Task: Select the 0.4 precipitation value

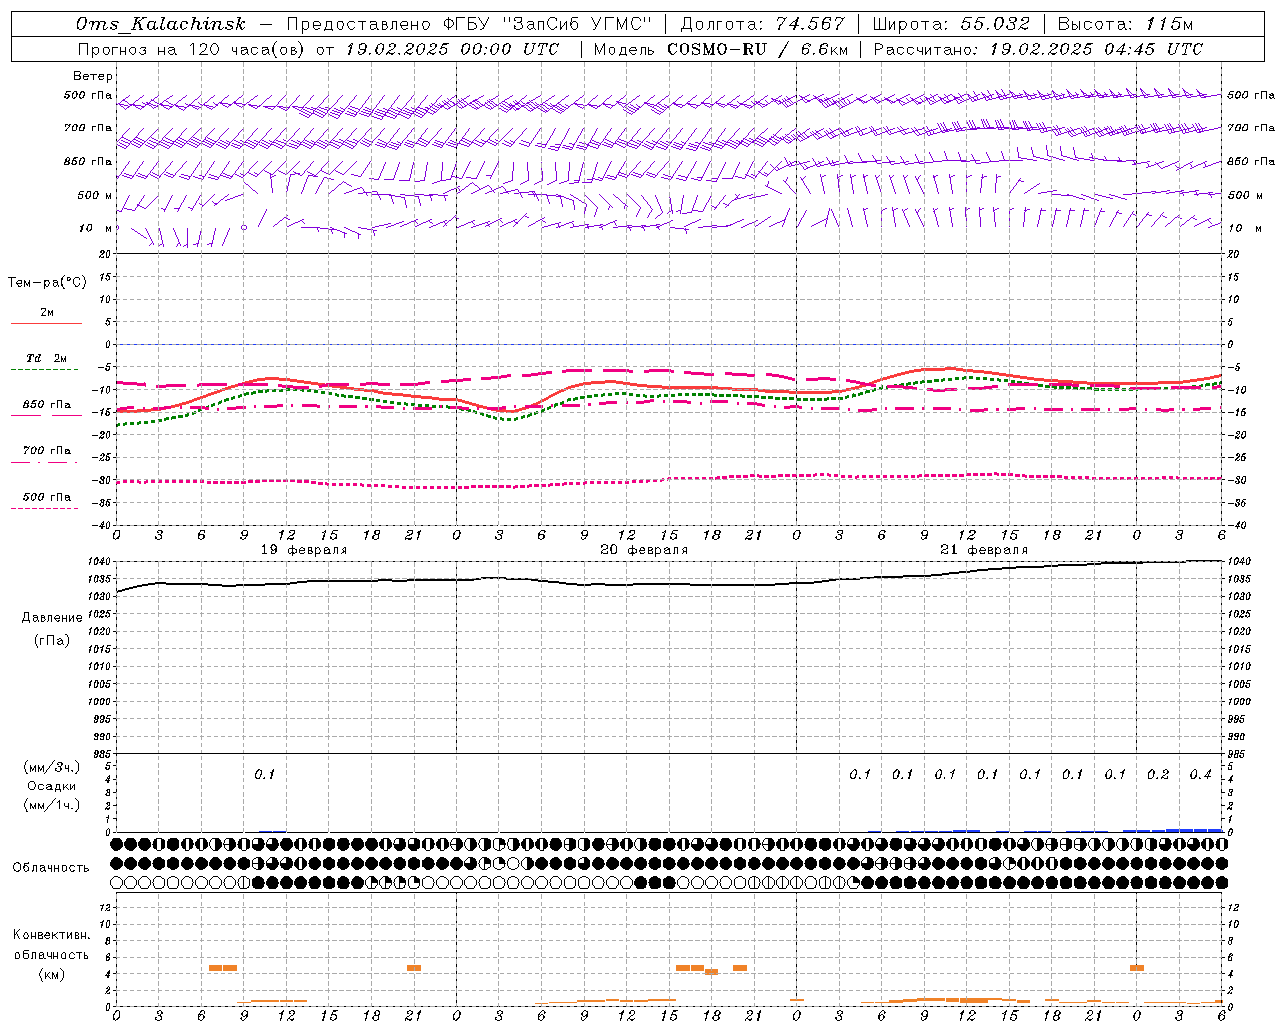Action: [x=1200, y=774]
